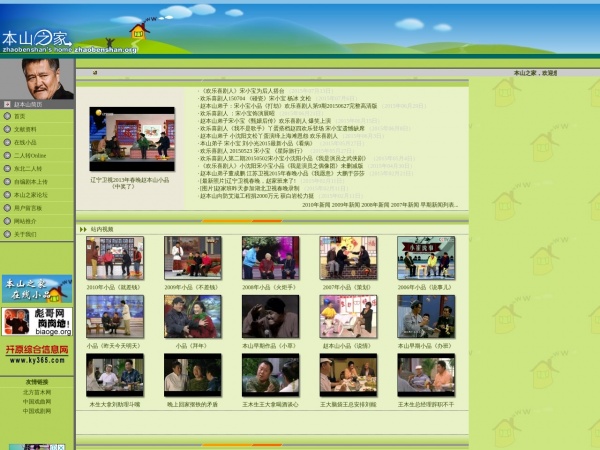
Task: Go to 本山之家论坛 in sidebar
Action: [31, 195]
